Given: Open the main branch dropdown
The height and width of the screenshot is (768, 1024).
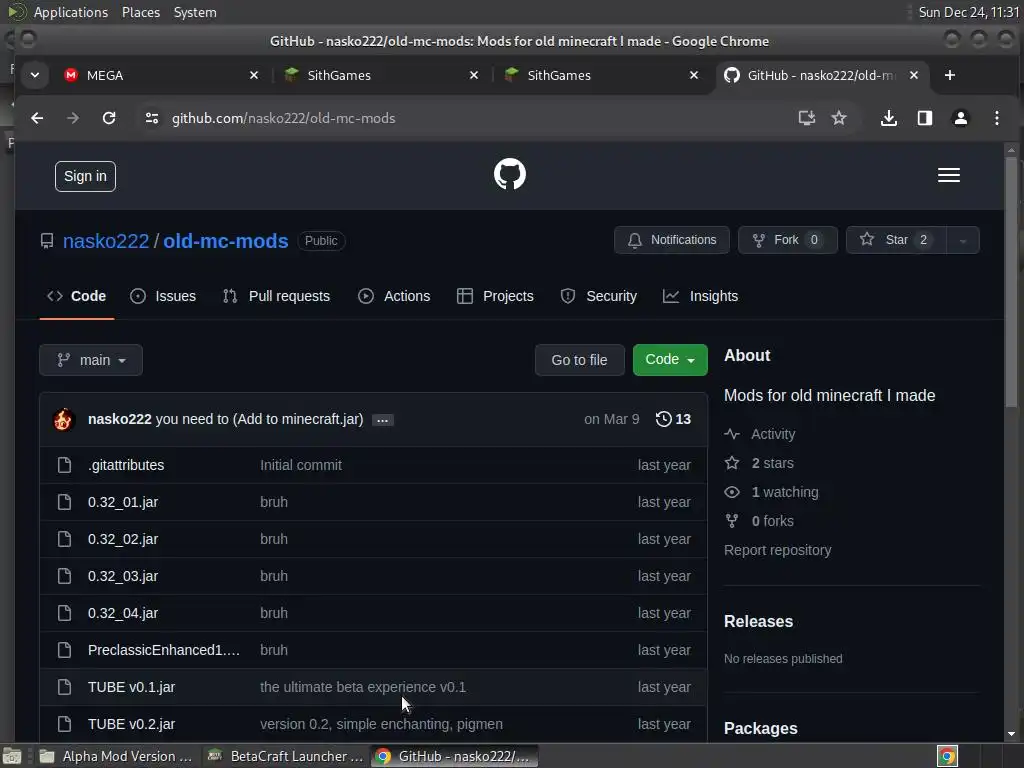Looking at the screenshot, I should (91, 360).
